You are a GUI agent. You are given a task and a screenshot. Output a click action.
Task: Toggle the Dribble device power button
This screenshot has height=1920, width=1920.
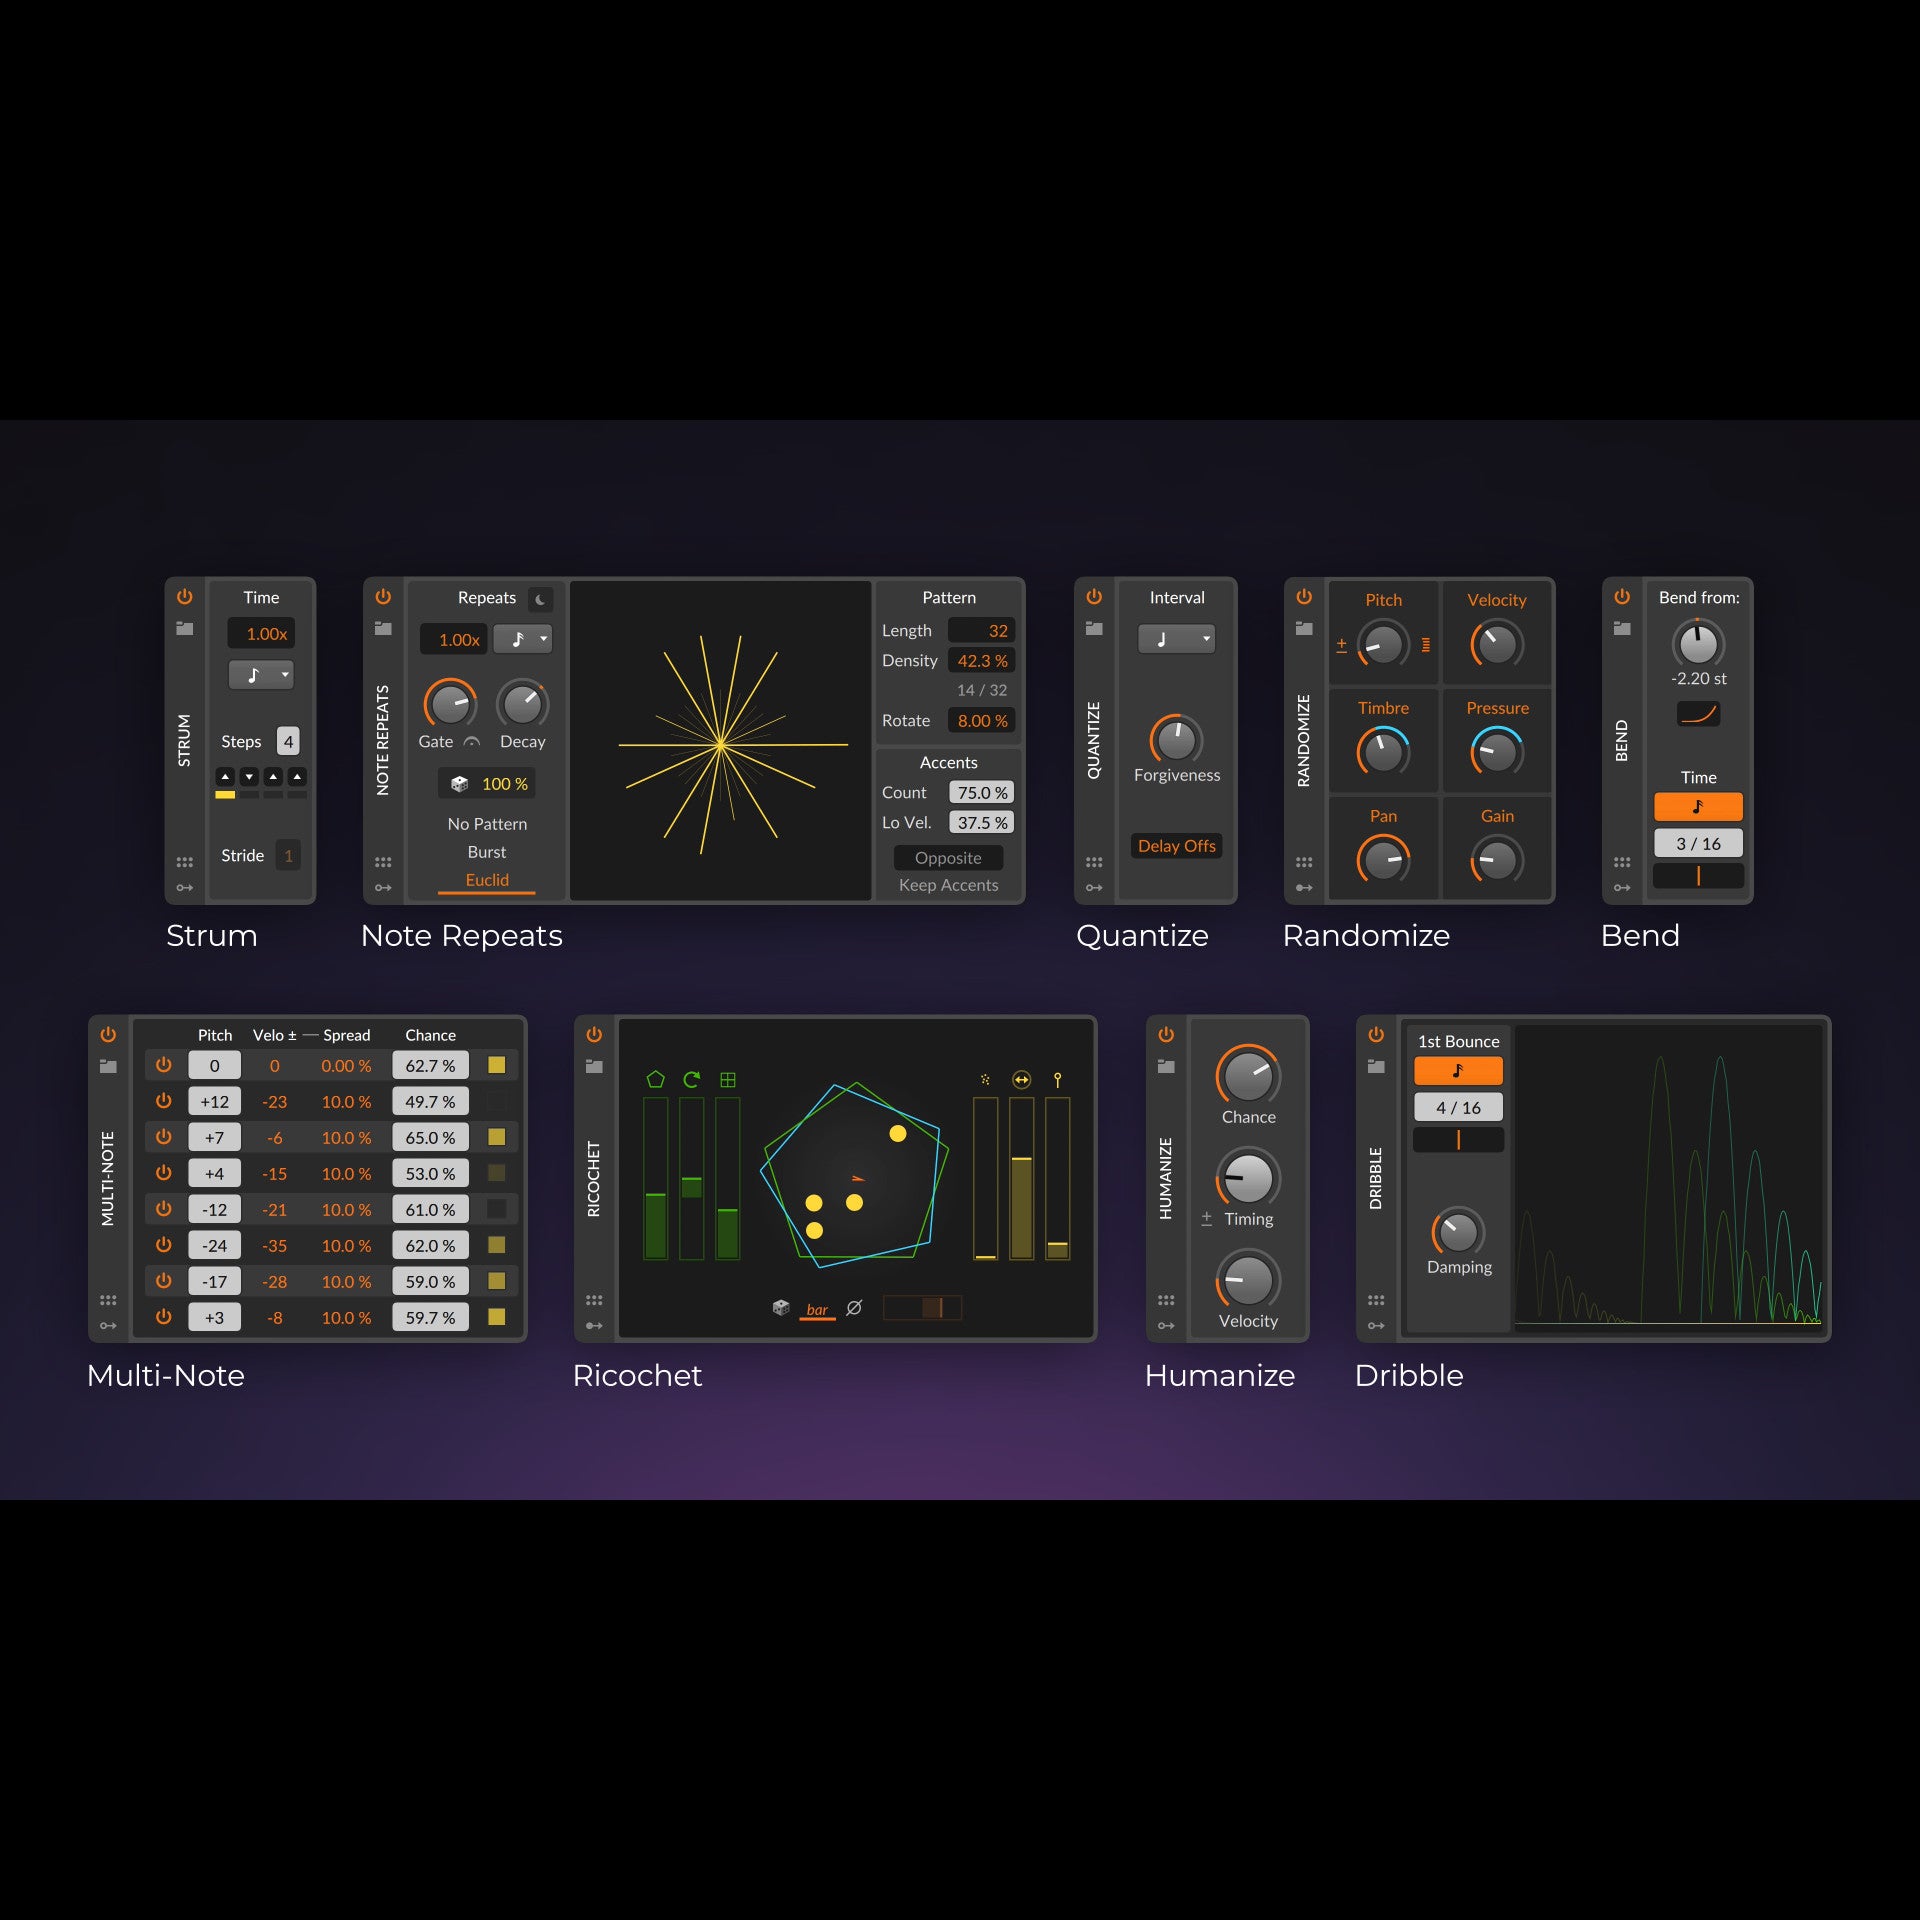tap(1376, 1035)
